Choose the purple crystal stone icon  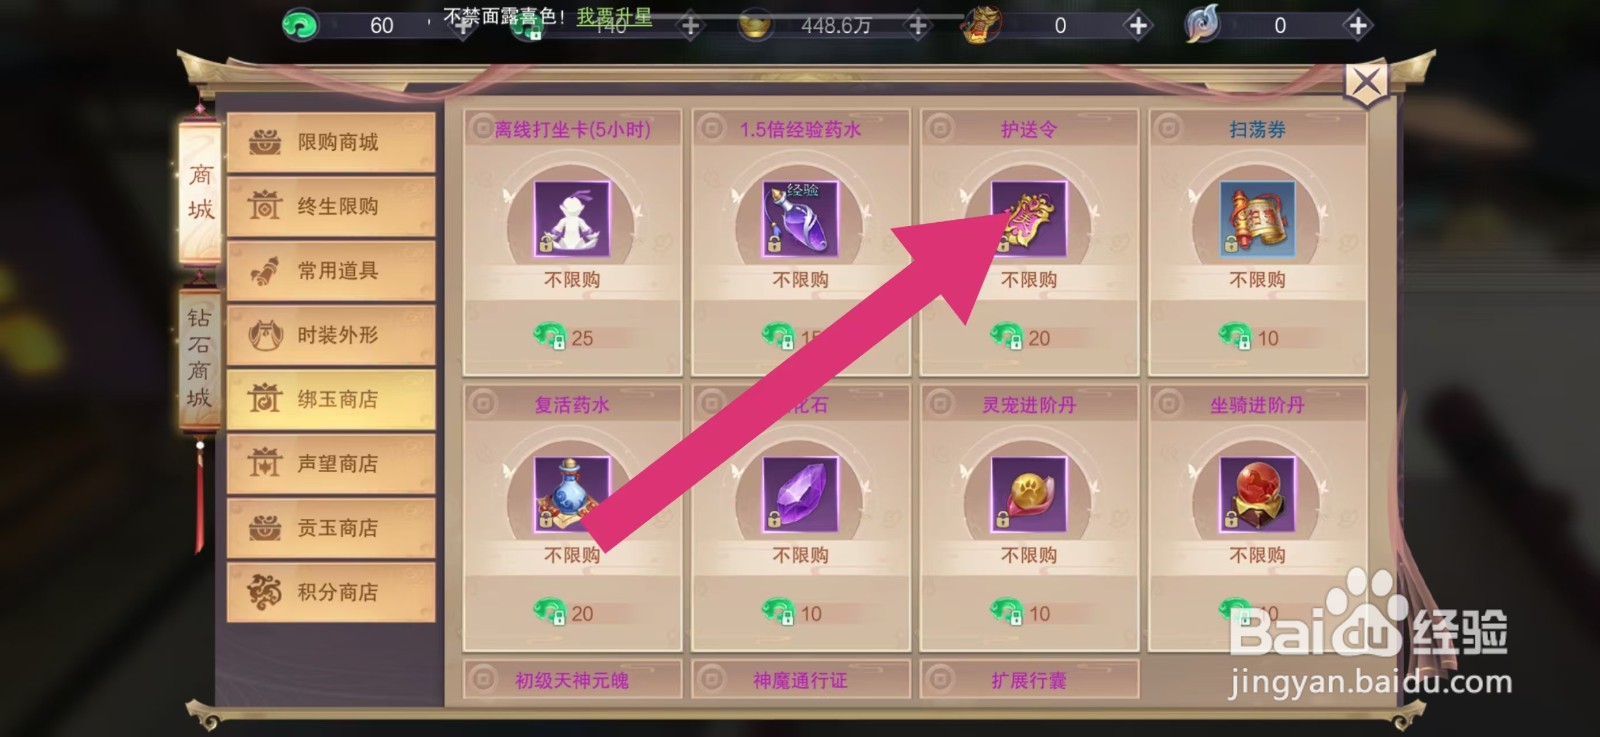800,494
